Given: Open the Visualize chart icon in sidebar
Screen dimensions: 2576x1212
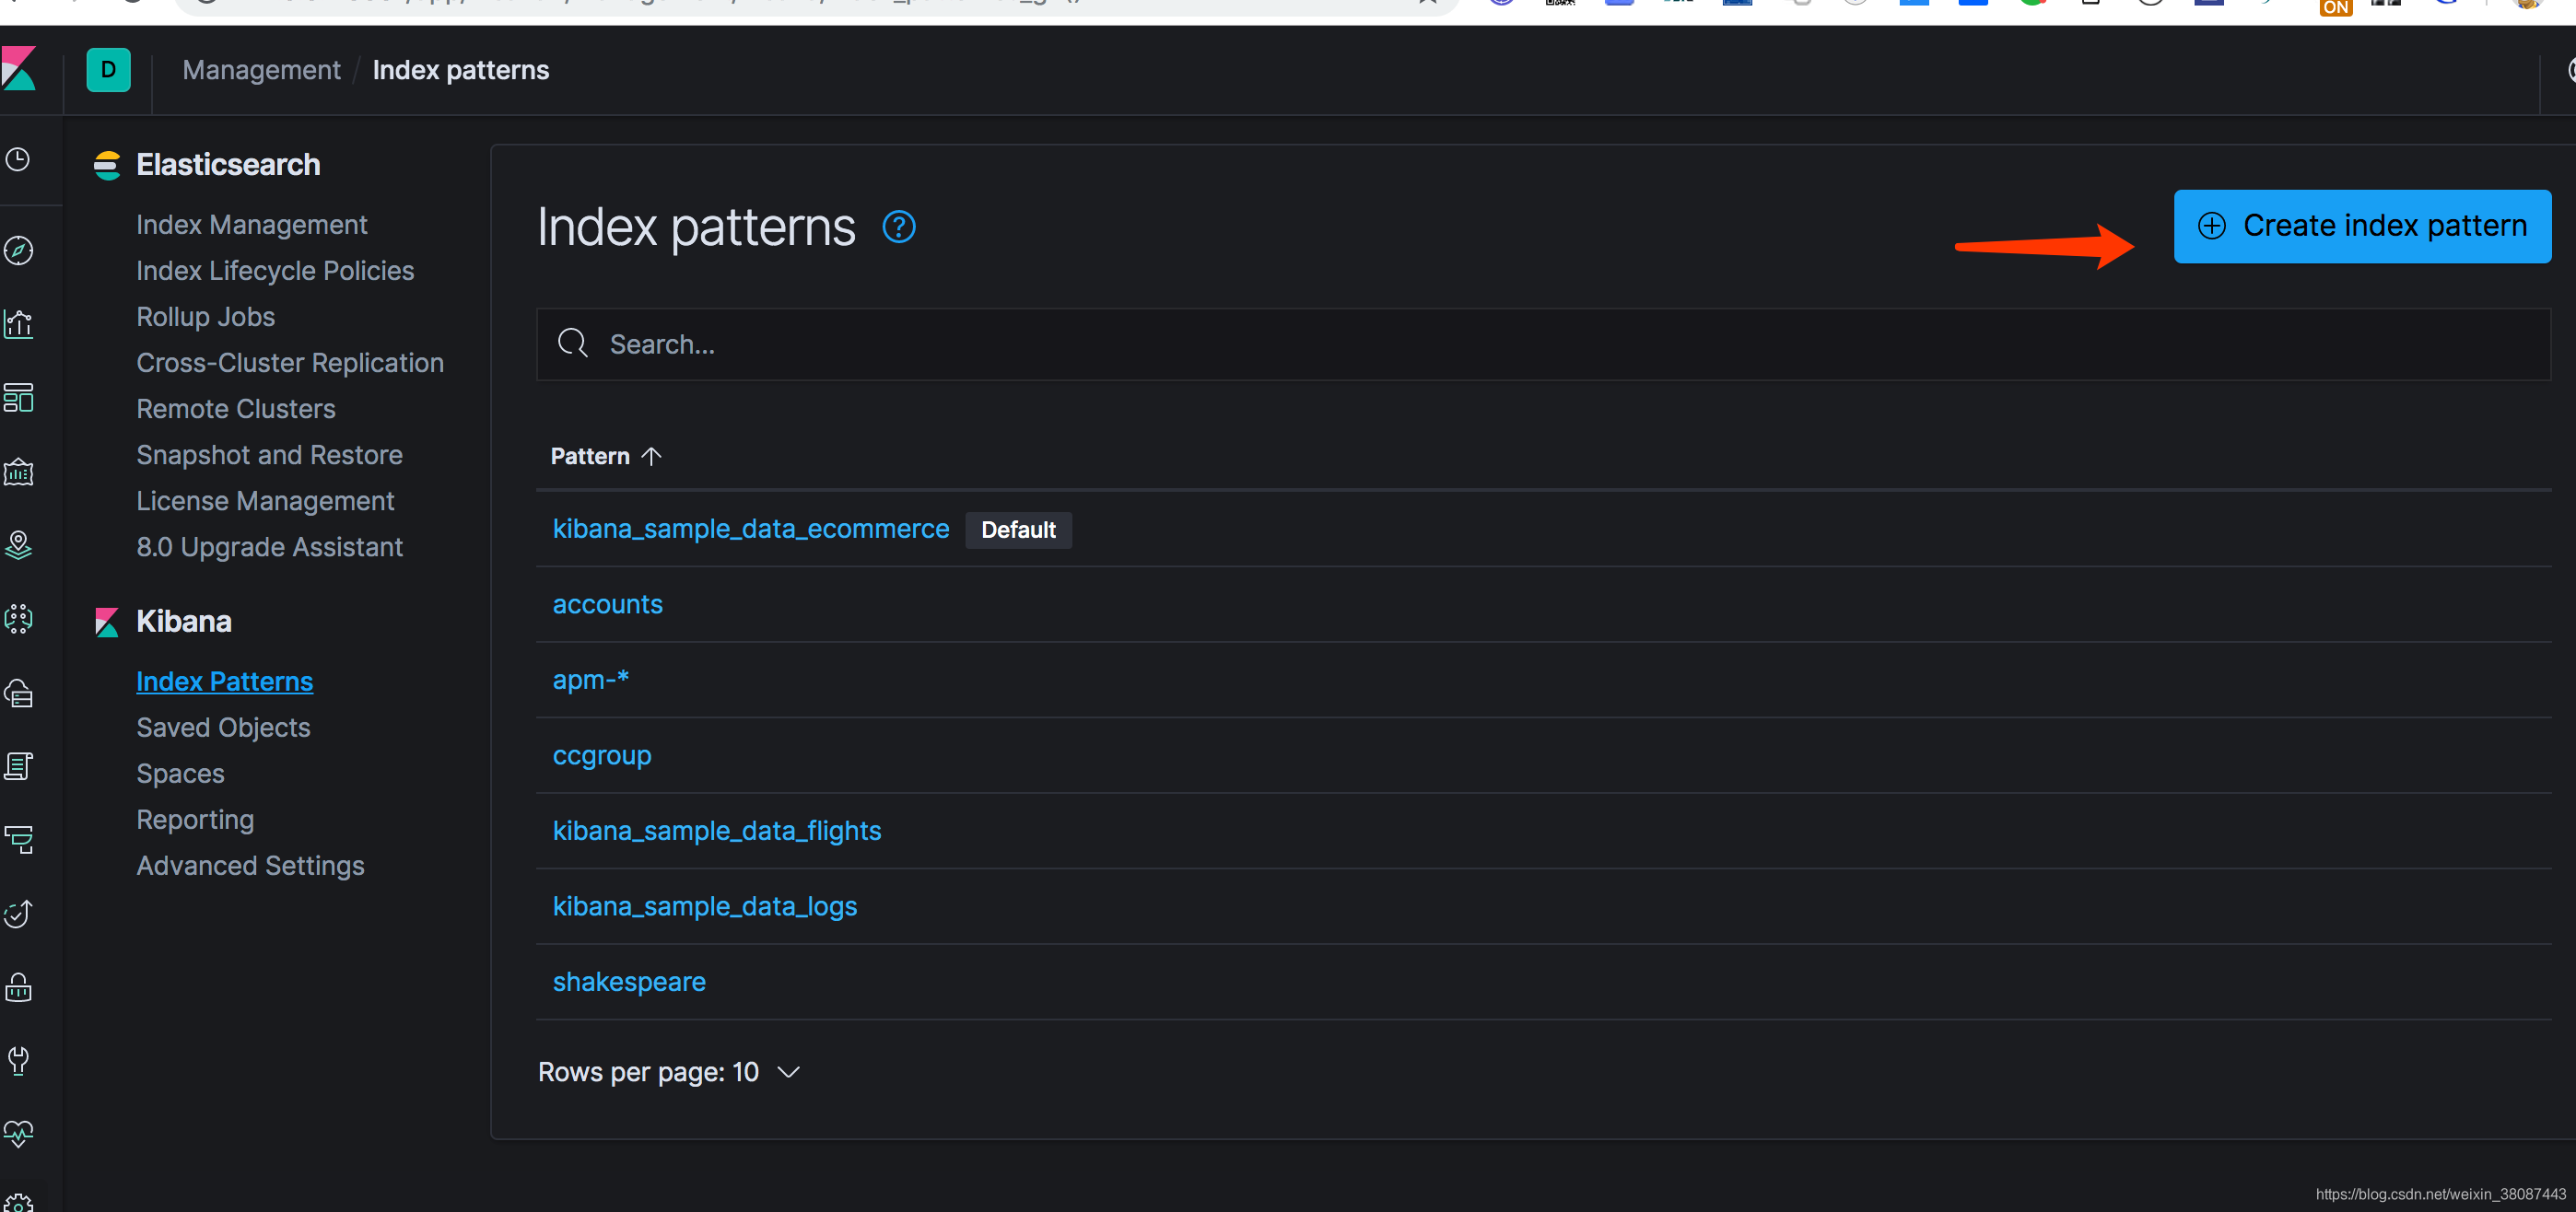Looking at the screenshot, I should click(x=19, y=324).
